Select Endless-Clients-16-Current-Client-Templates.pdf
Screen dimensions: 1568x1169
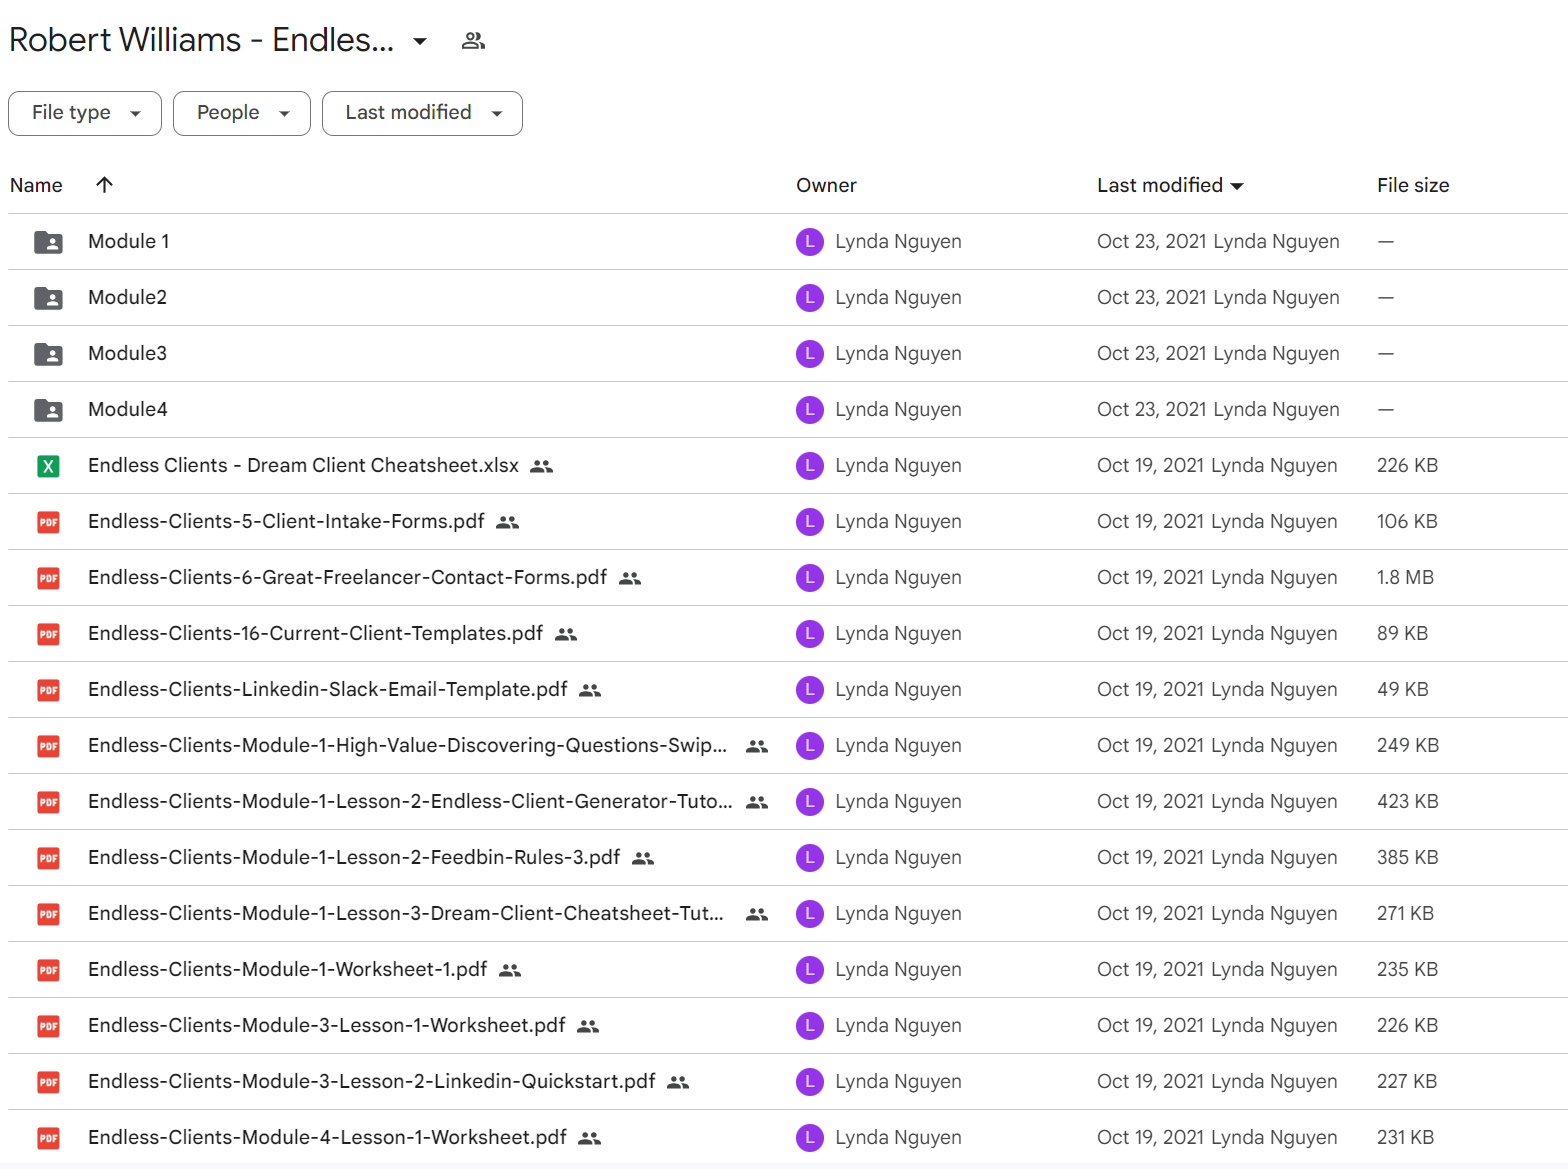click(x=315, y=633)
